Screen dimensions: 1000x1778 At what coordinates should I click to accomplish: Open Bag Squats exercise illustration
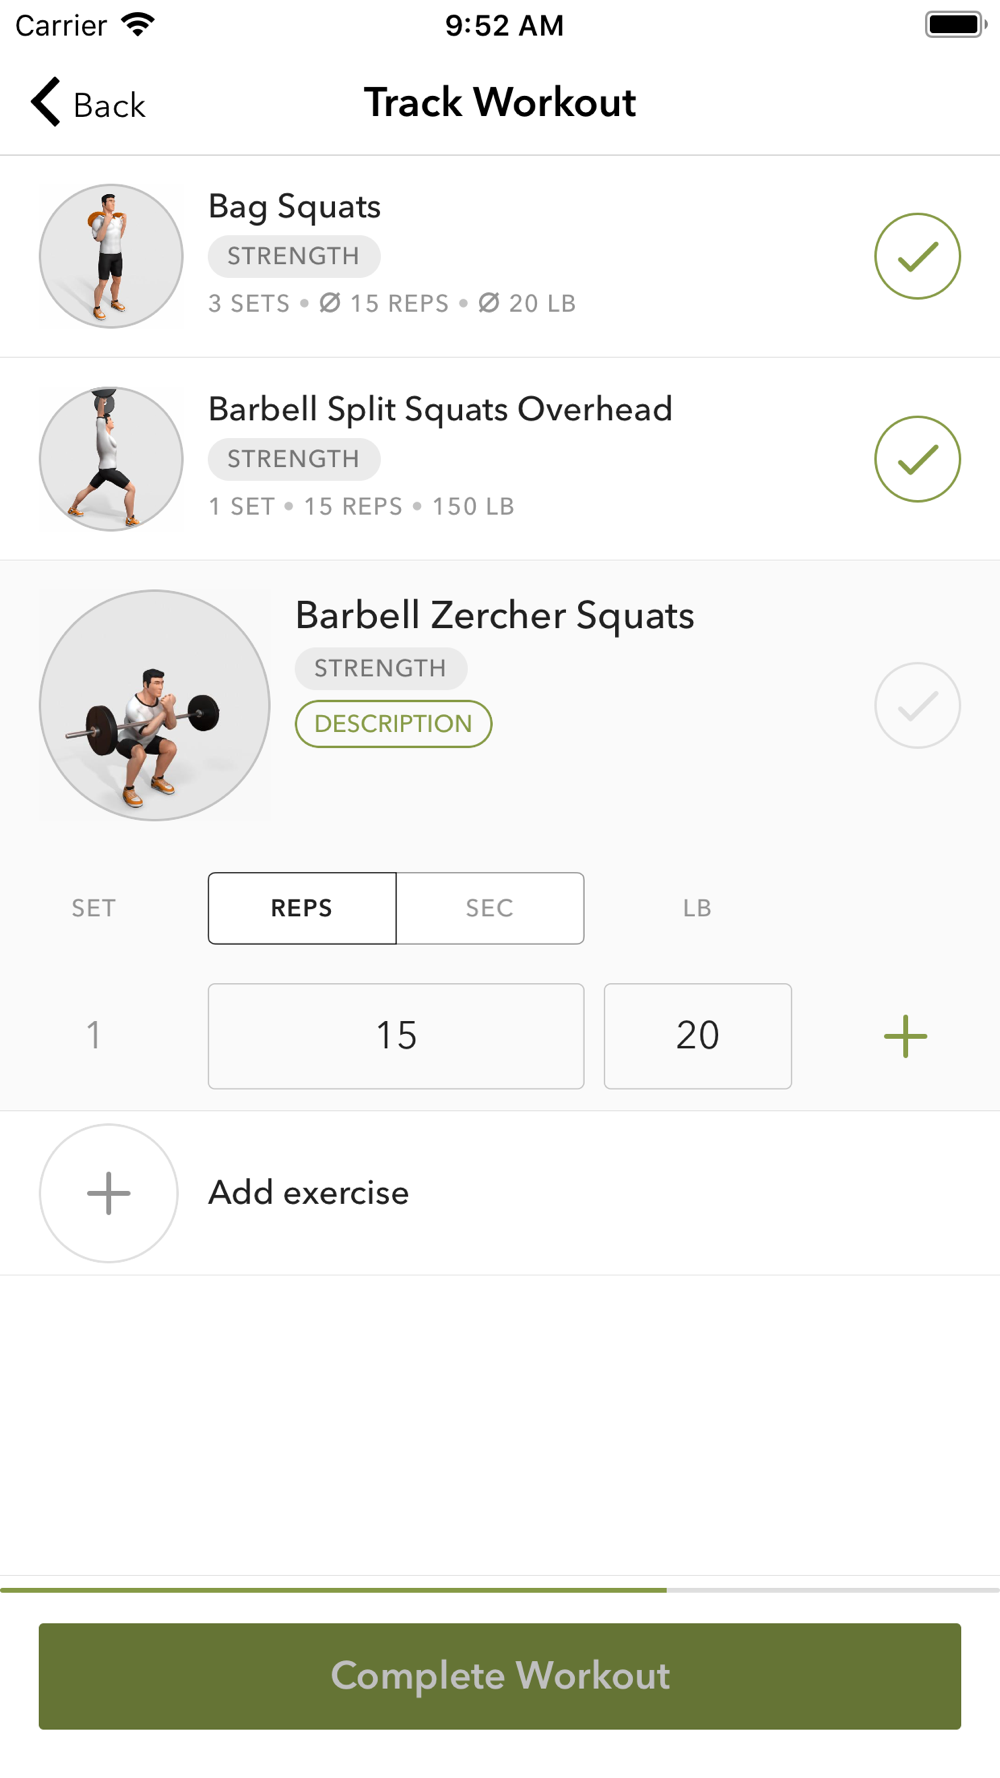111,256
